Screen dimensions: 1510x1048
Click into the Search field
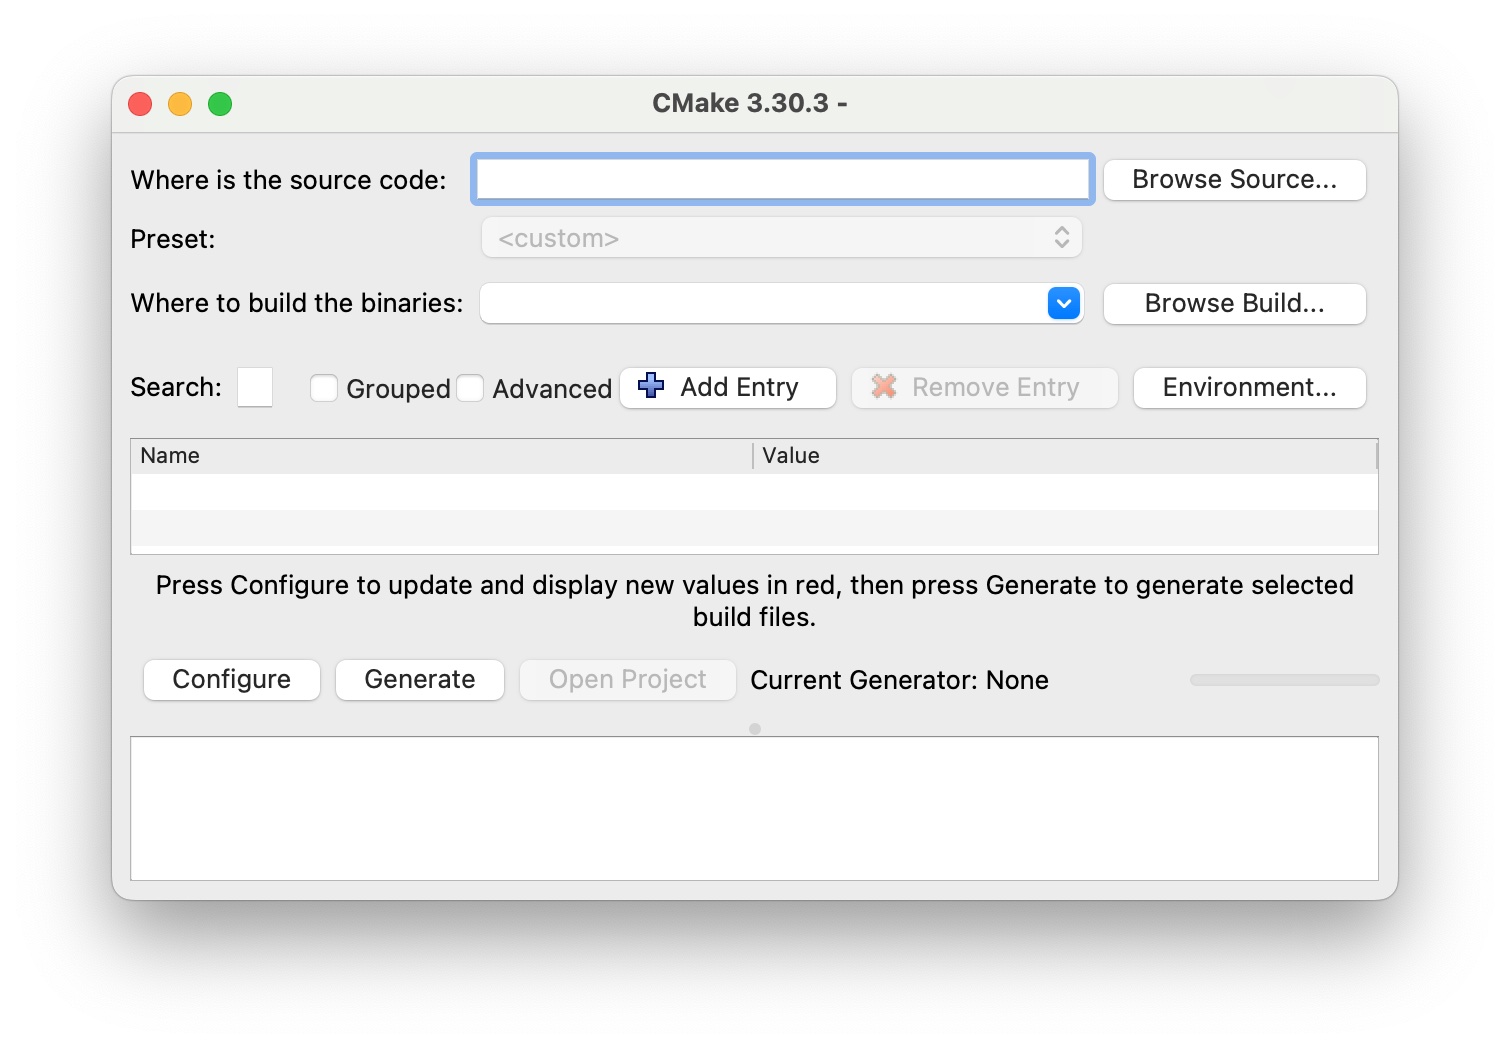255,387
